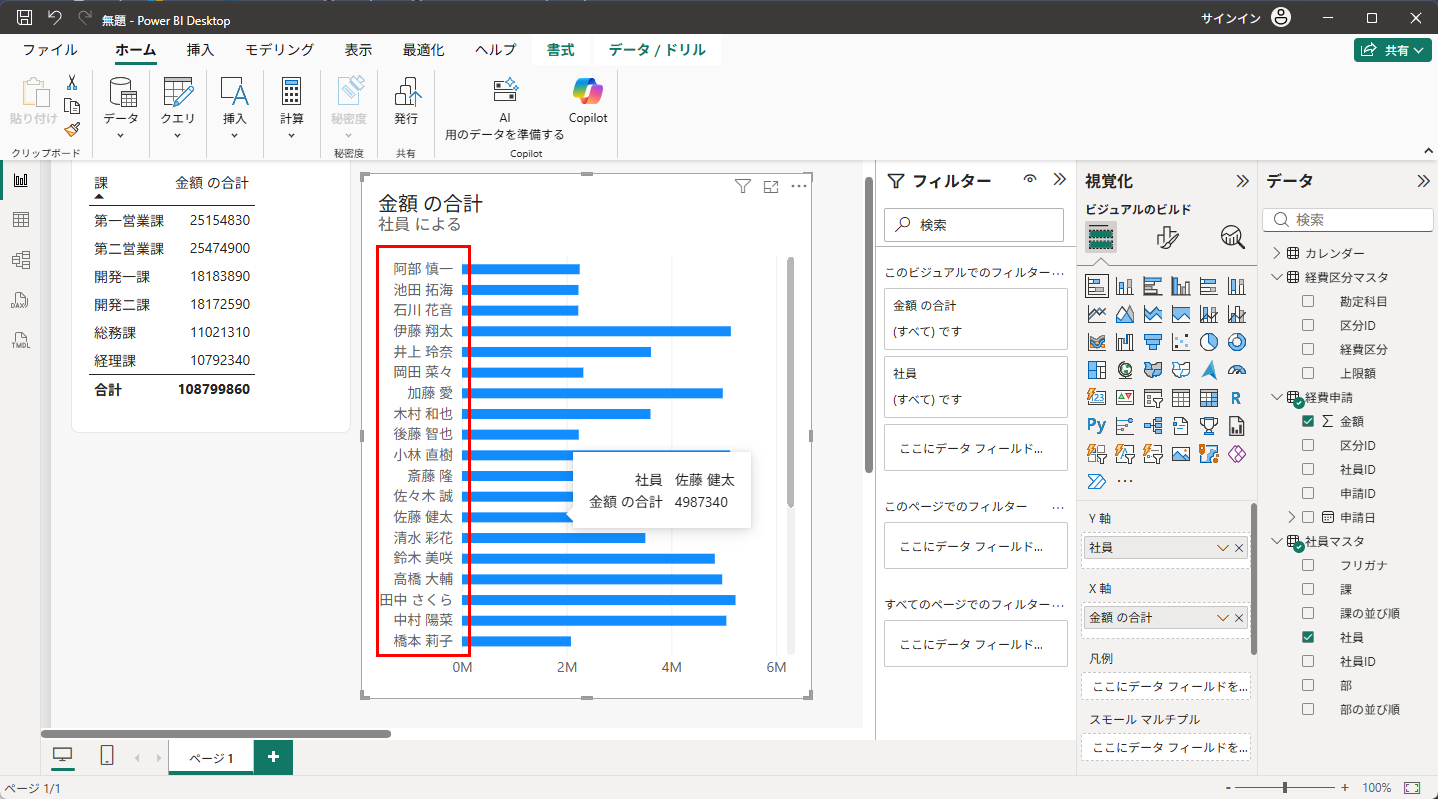Choose the line chart visual

(1097, 314)
